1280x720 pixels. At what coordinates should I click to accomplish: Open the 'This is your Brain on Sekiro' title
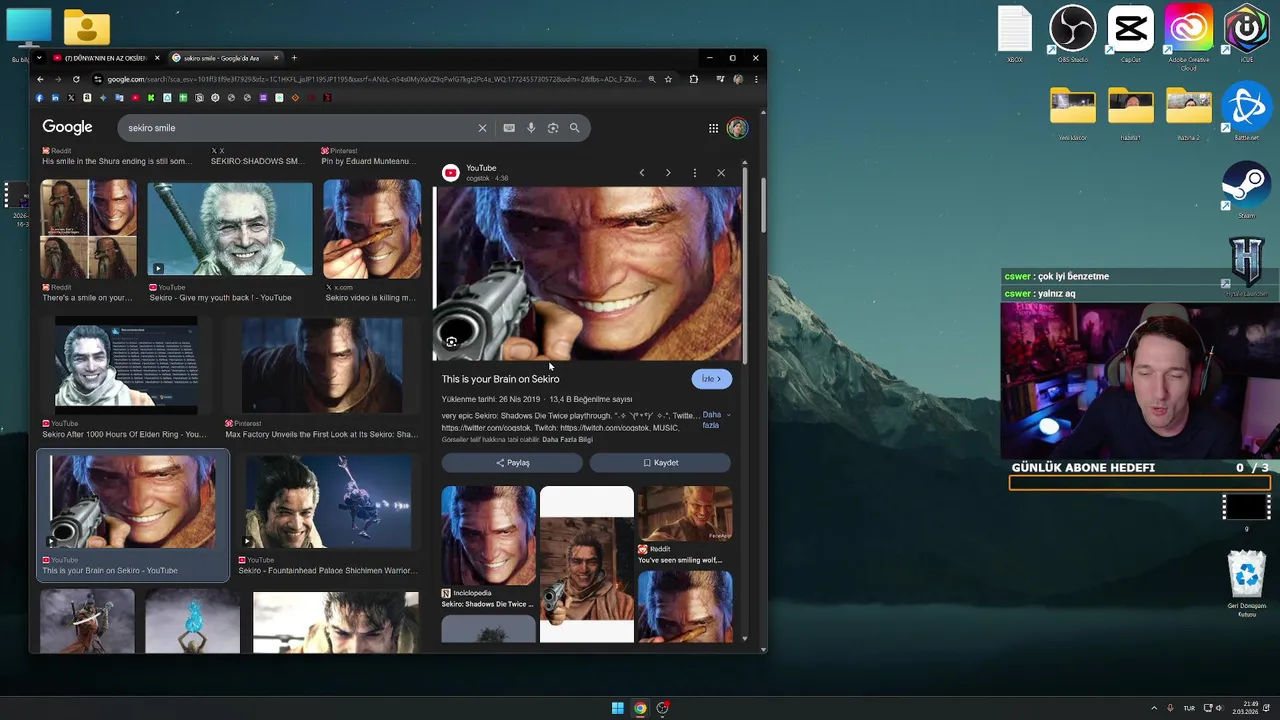tap(501, 379)
